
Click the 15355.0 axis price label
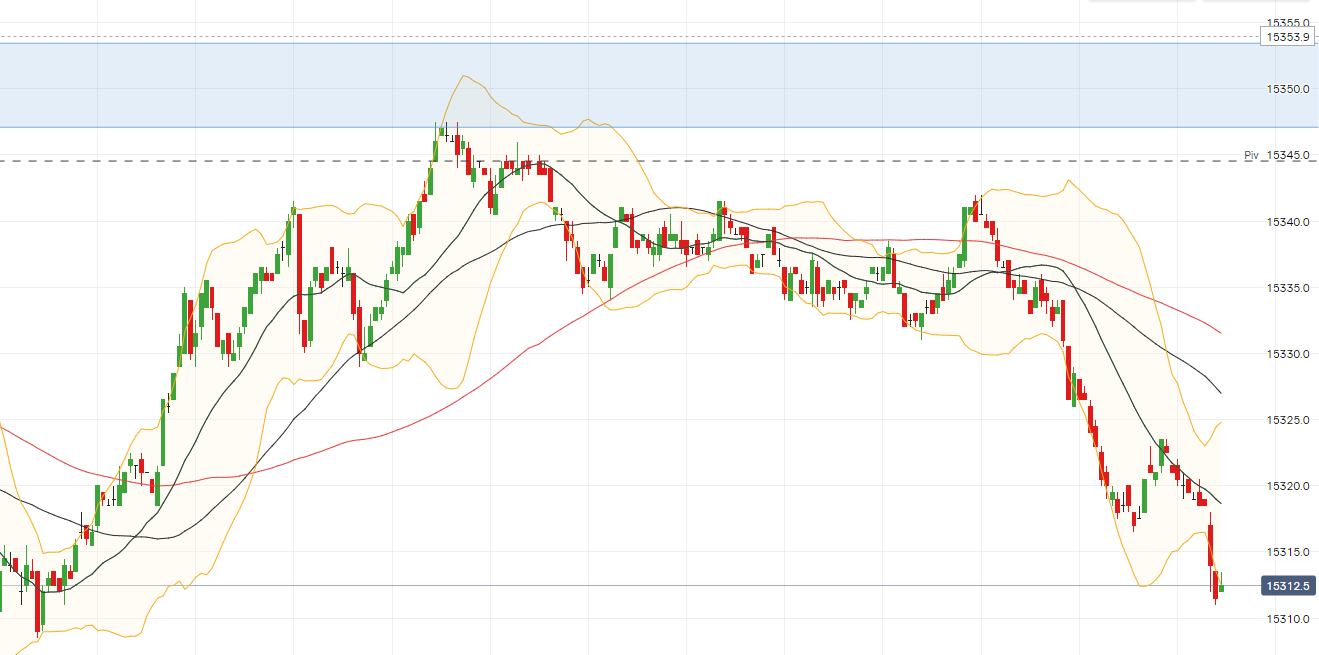(1288, 22)
